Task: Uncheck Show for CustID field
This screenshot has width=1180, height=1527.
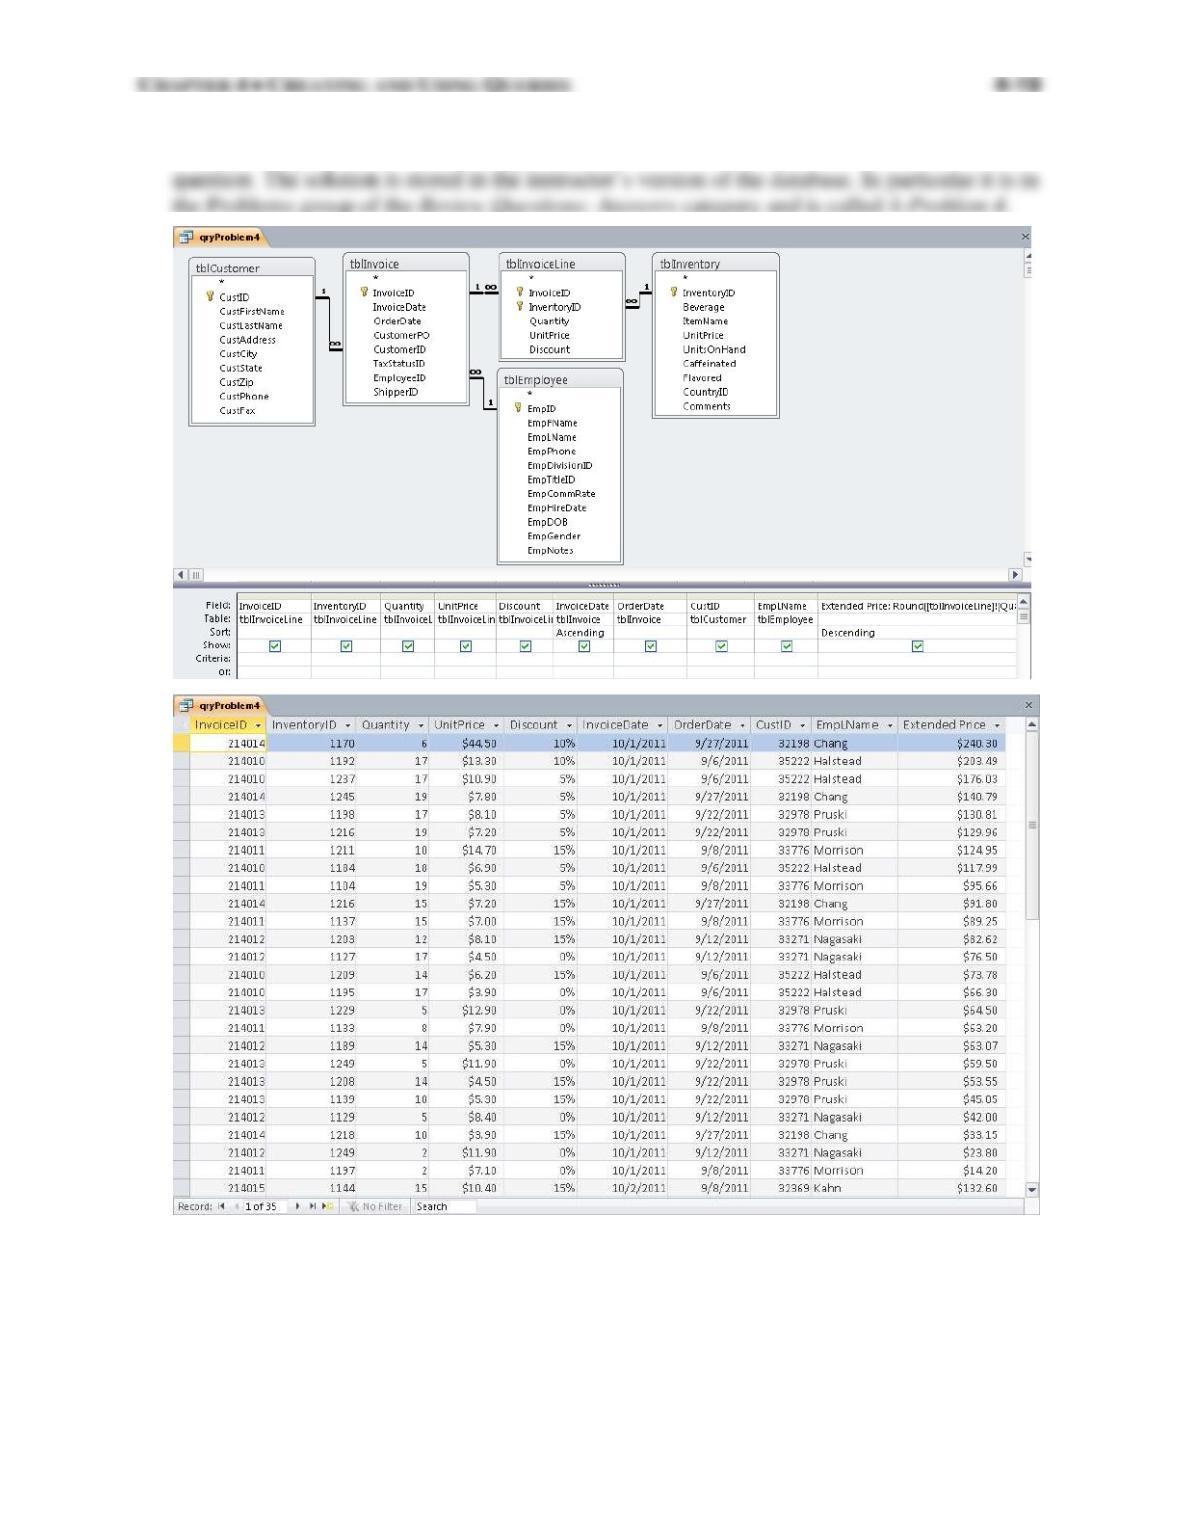Action: 721,646
